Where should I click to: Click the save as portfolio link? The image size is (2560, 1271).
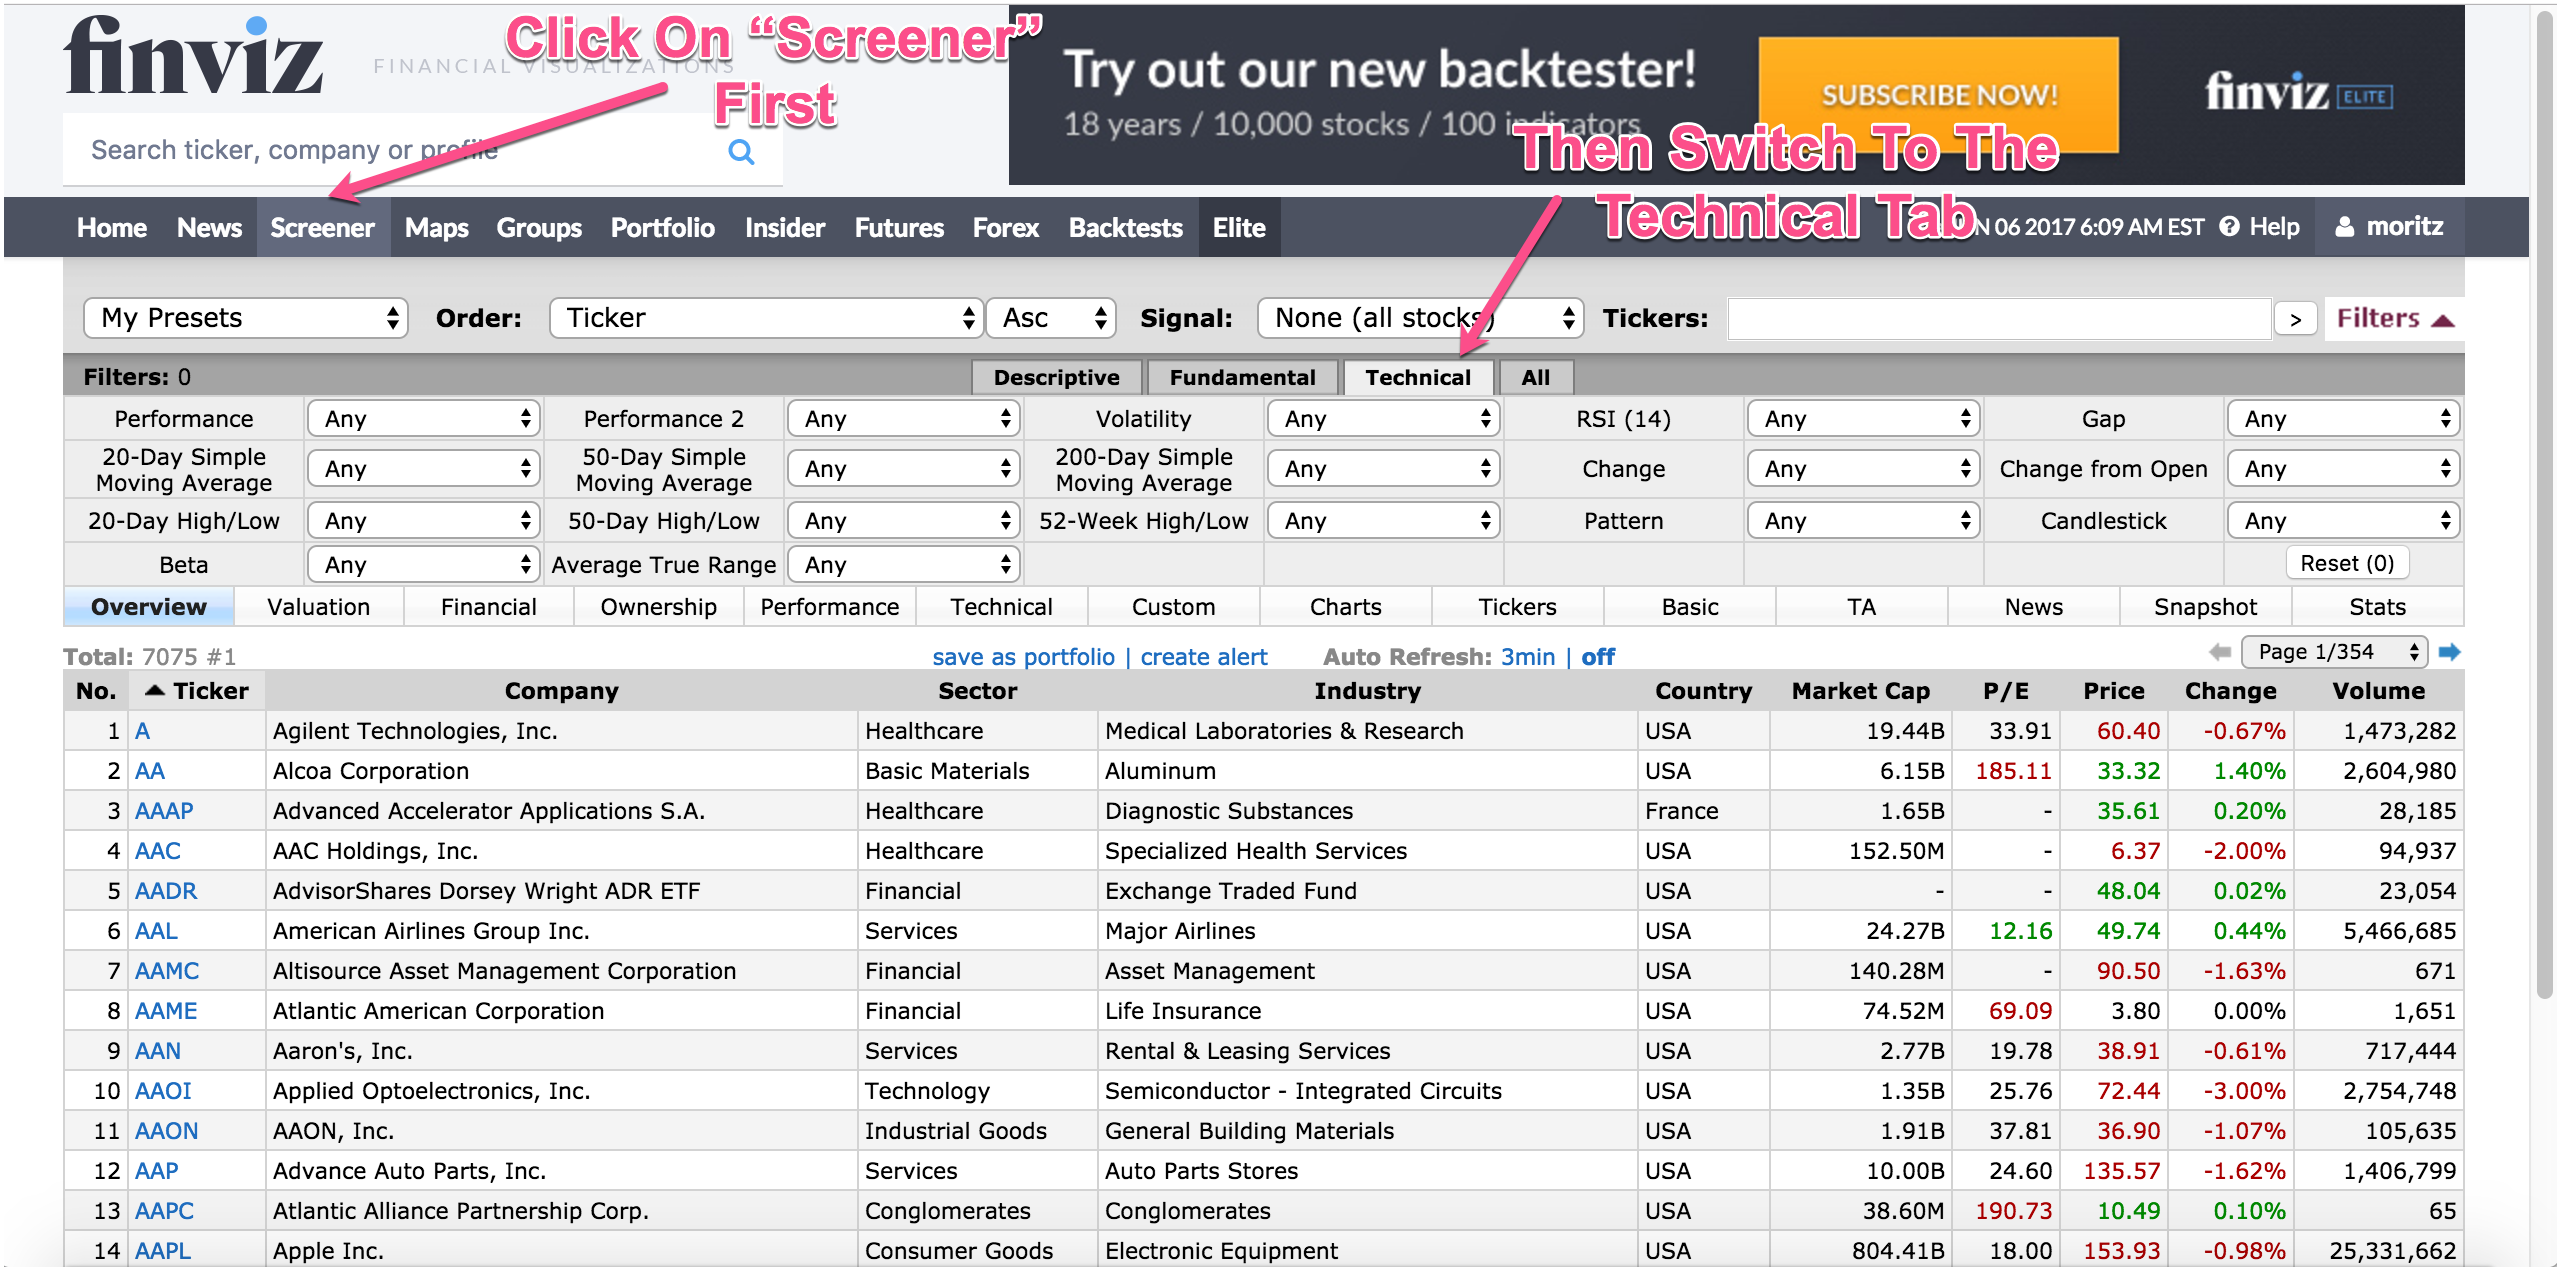(1023, 657)
